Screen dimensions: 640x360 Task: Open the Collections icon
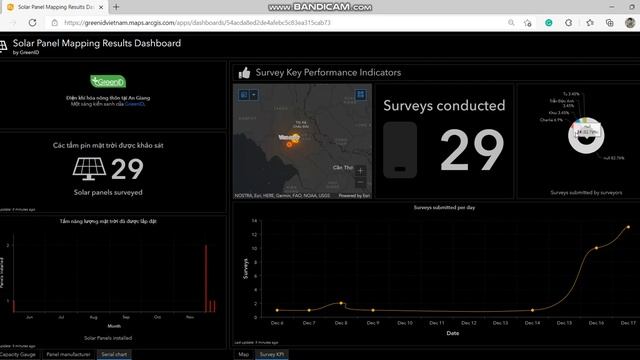(609, 23)
